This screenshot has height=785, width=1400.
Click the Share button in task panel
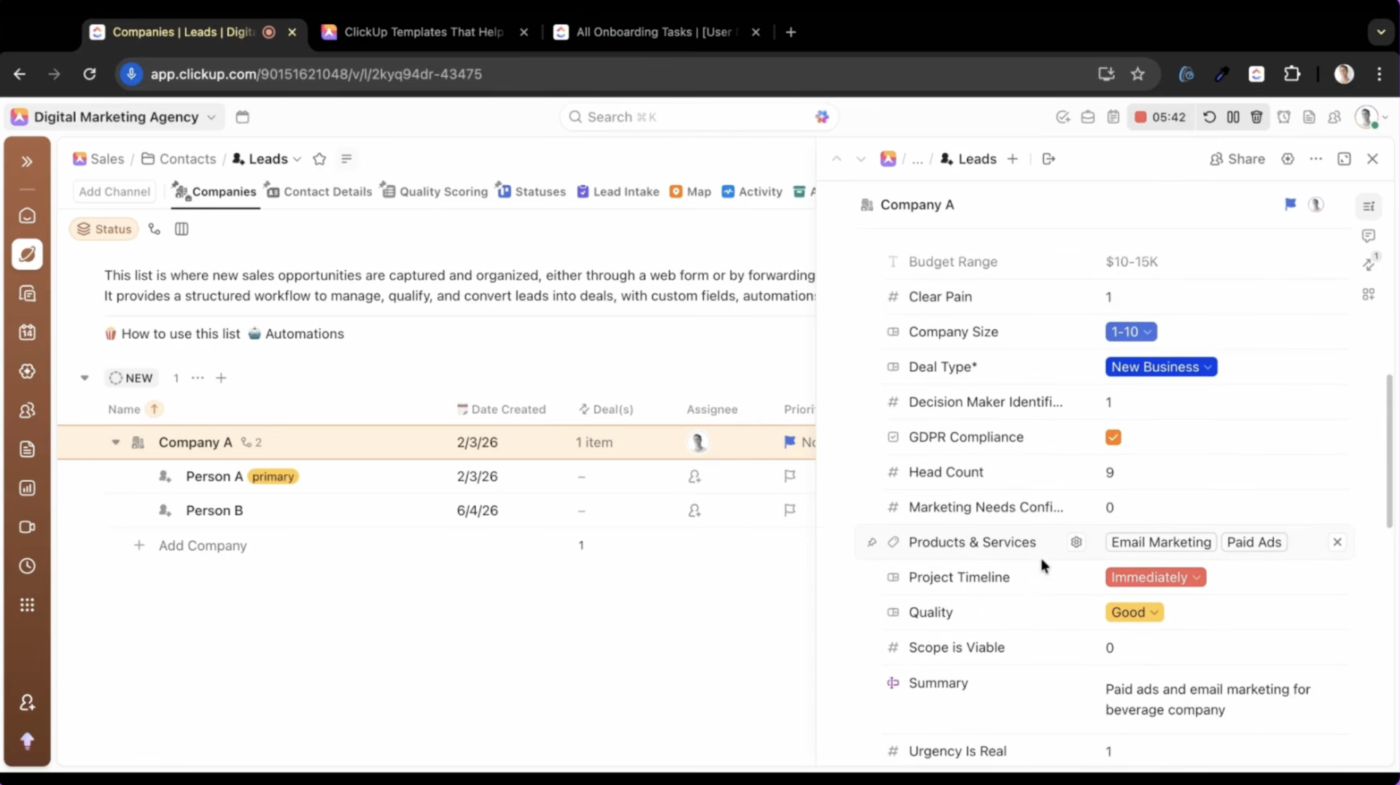click(1237, 159)
